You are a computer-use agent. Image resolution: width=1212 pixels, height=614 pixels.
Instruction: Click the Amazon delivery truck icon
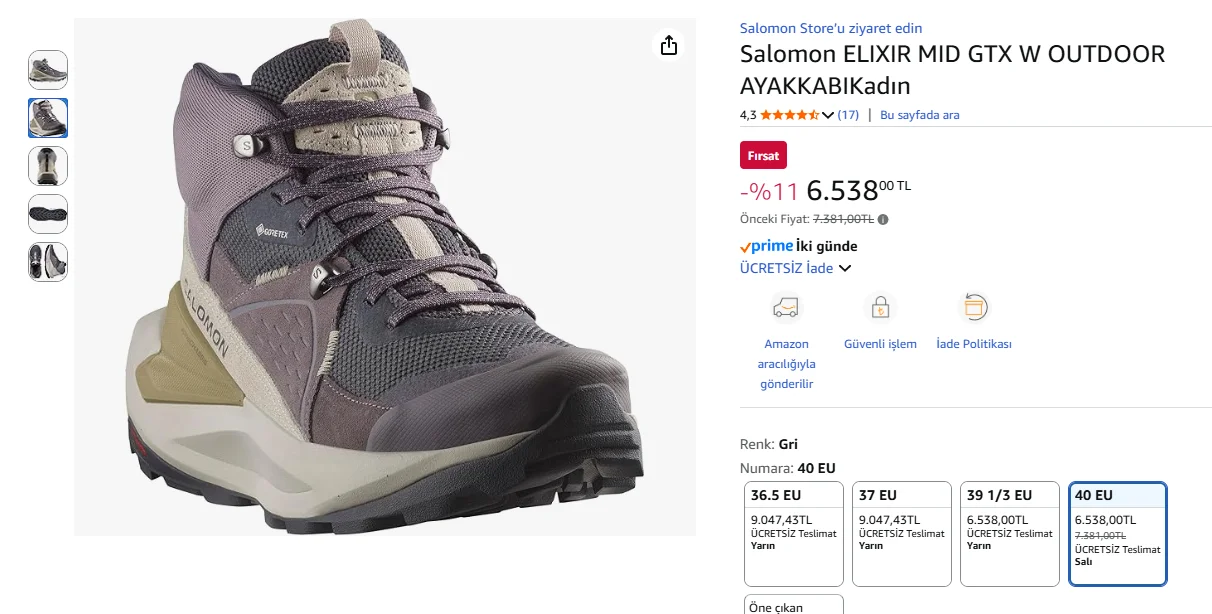(x=786, y=307)
